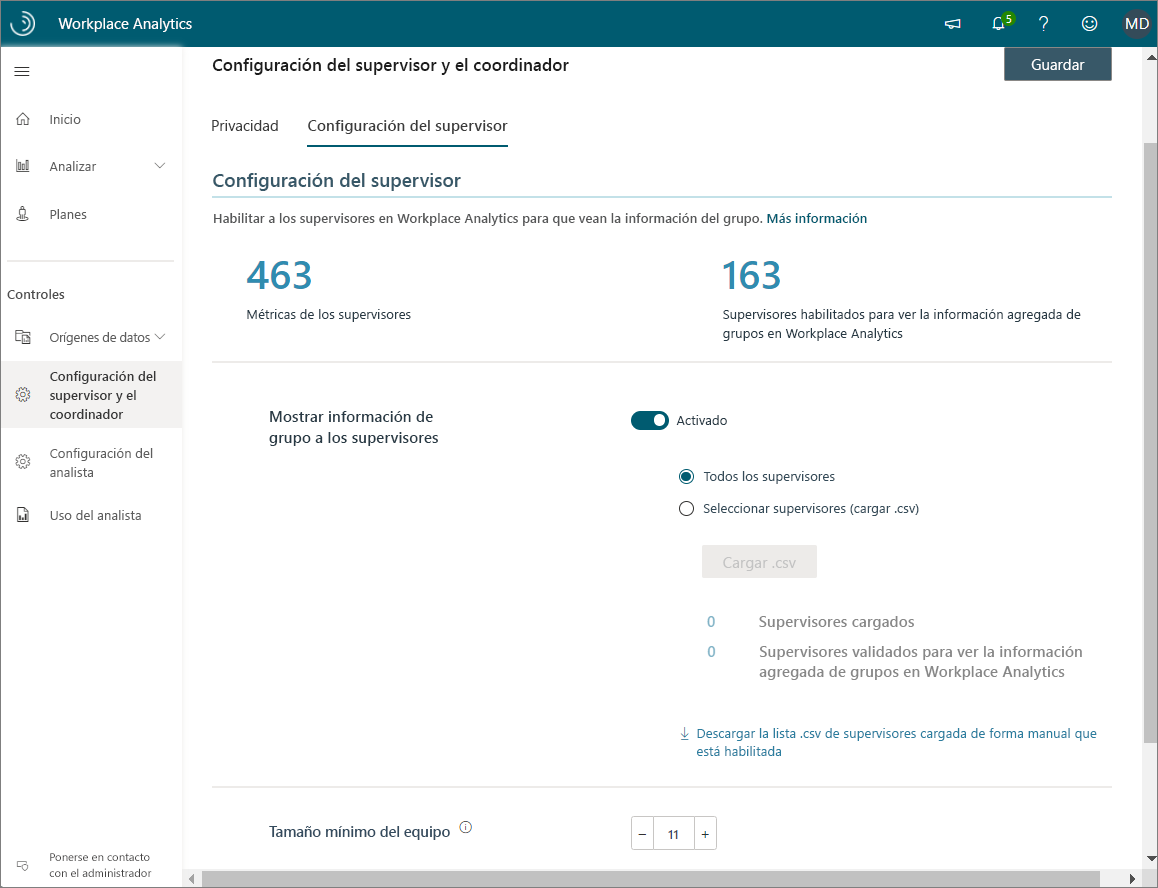Click the Métricas de los supervisores label

click(x=329, y=315)
